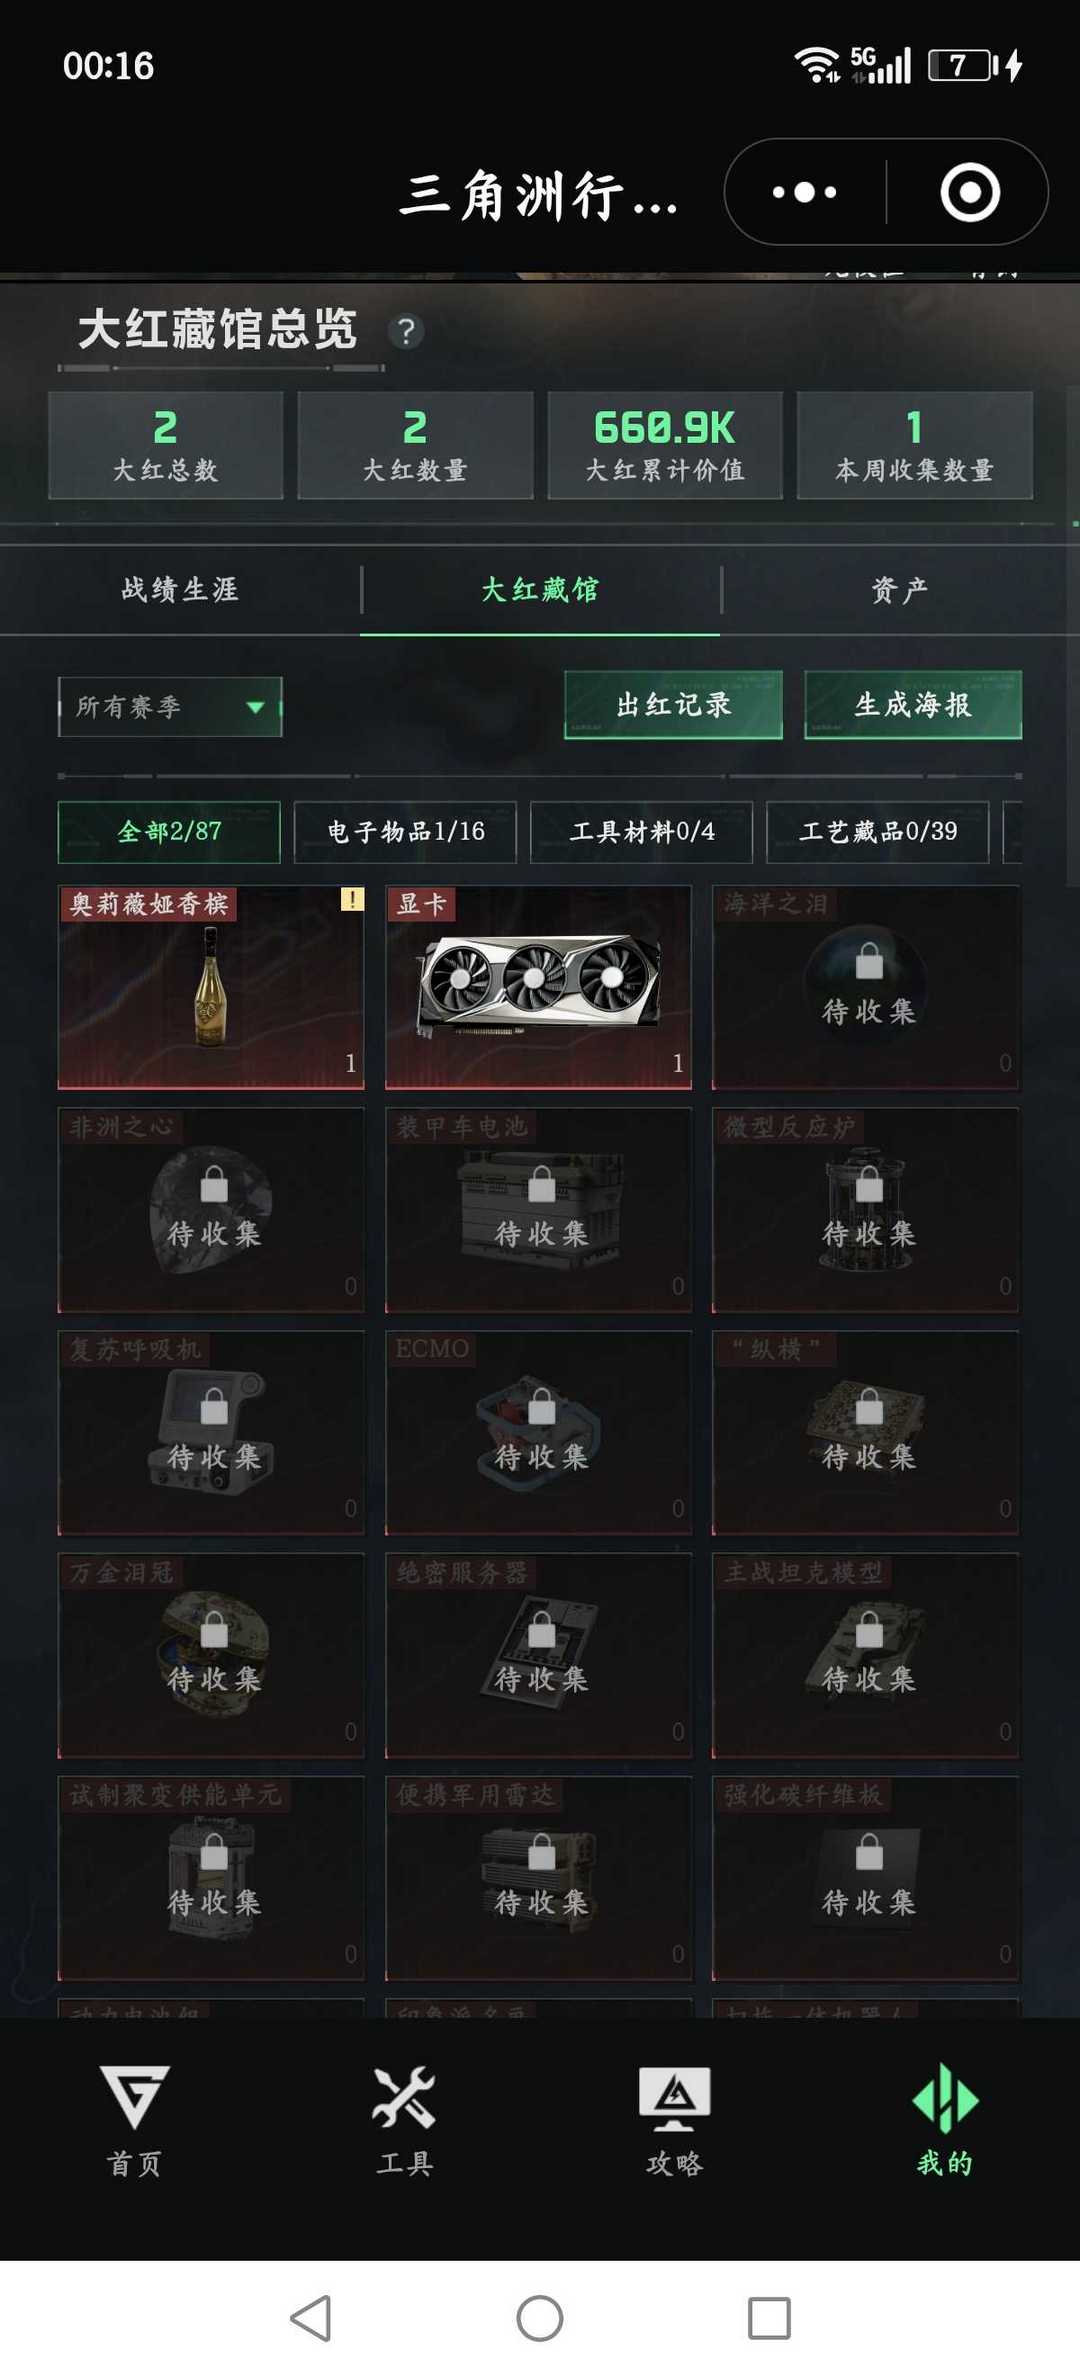This screenshot has height=2376, width=1080.
Task: Tap the yellow alert badge on 奥莉薇娅香槟
Action: click(352, 898)
